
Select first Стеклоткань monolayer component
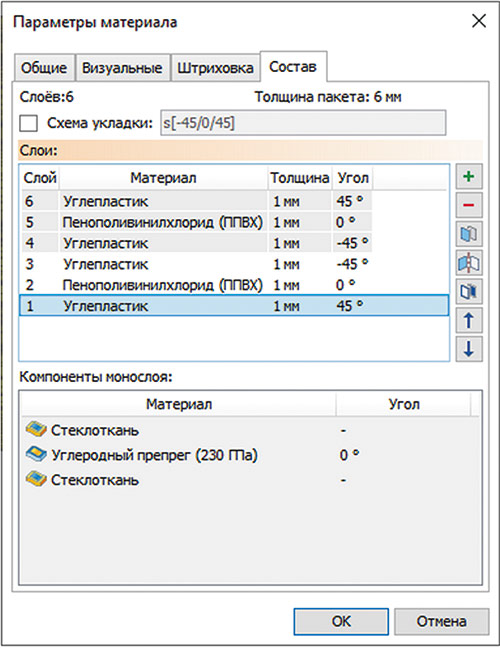[x=83, y=430]
